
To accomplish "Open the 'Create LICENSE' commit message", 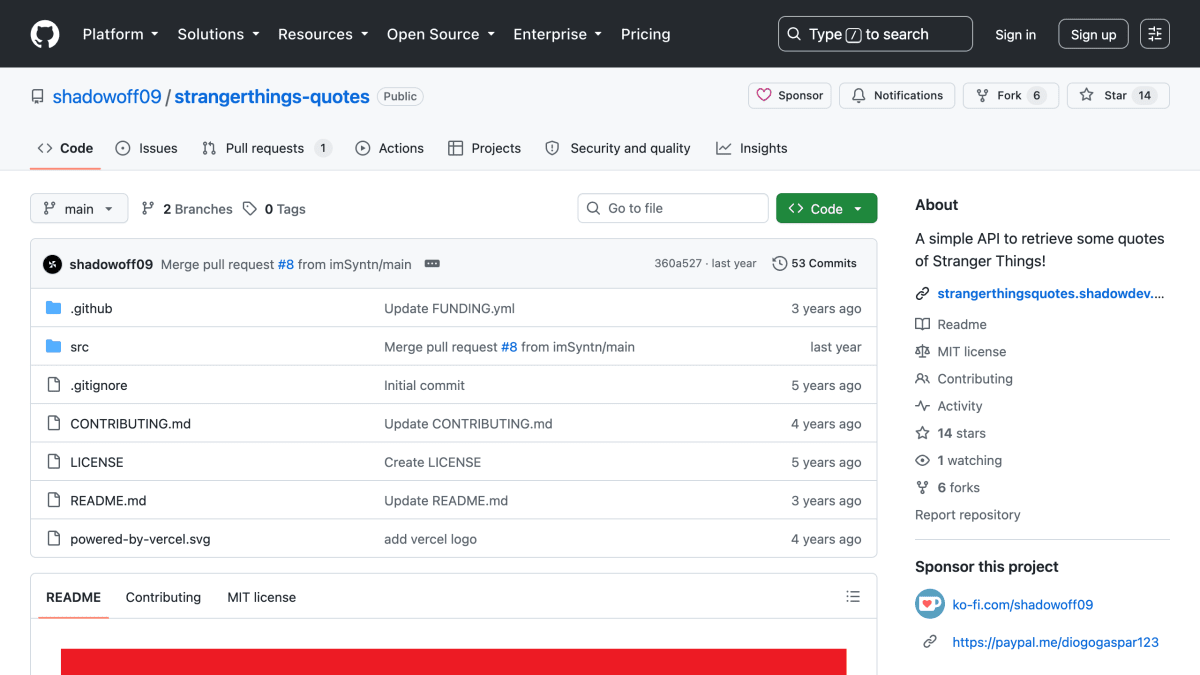I will (432, 462).
